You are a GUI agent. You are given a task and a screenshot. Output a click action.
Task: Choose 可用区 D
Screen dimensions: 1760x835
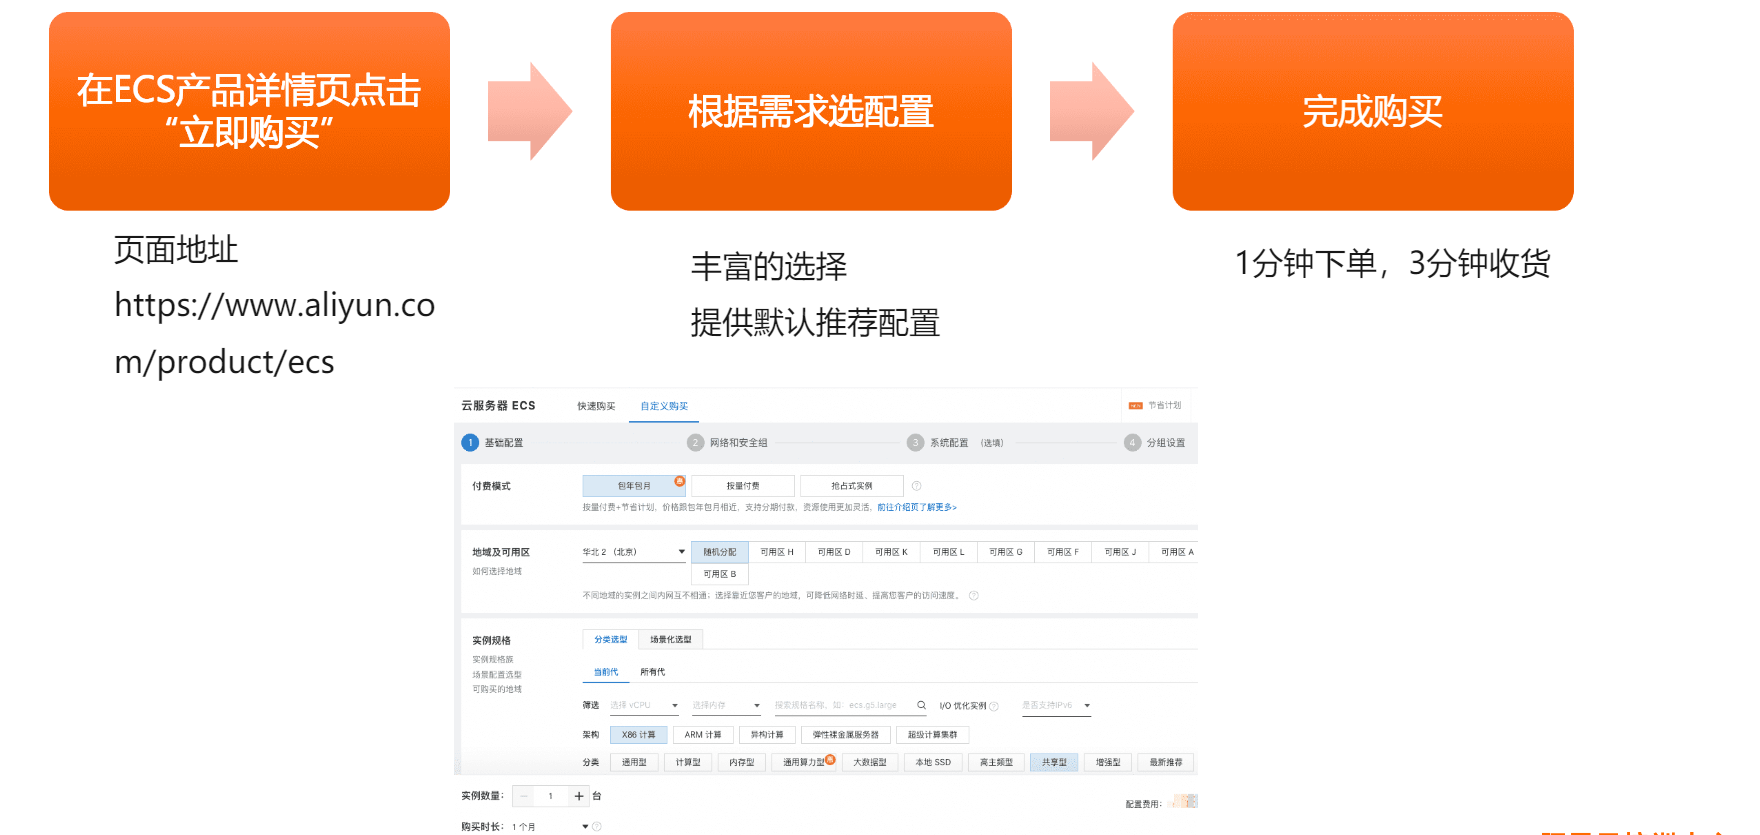point(834,552)
